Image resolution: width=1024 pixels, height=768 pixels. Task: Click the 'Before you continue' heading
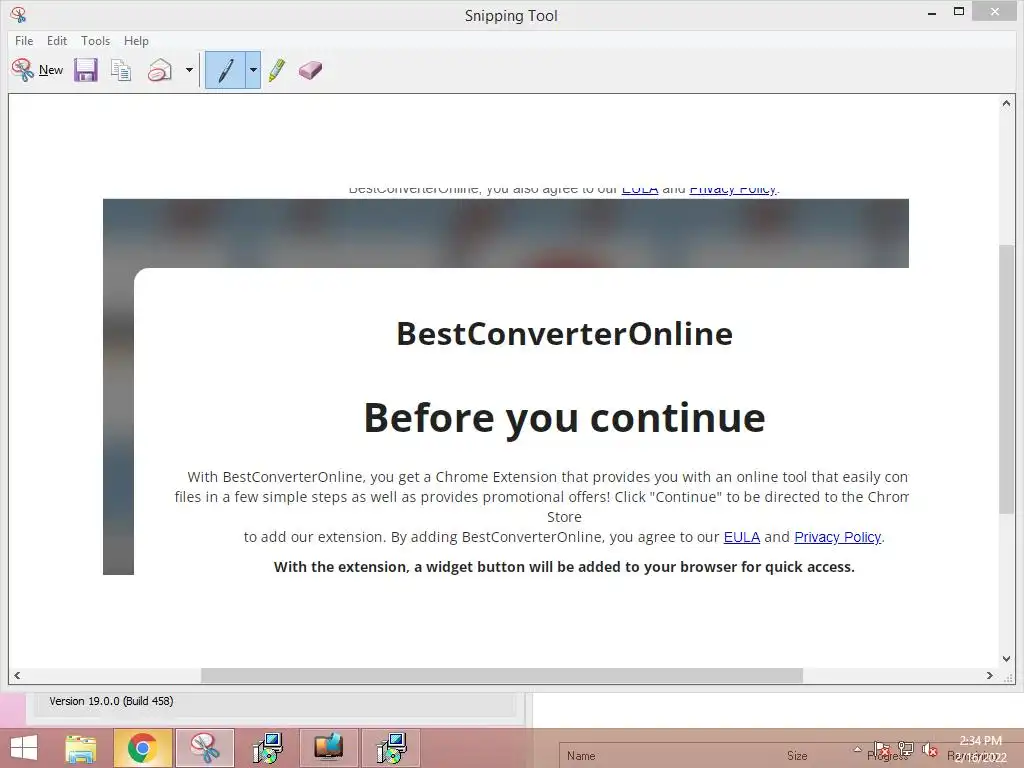[564, 418]
